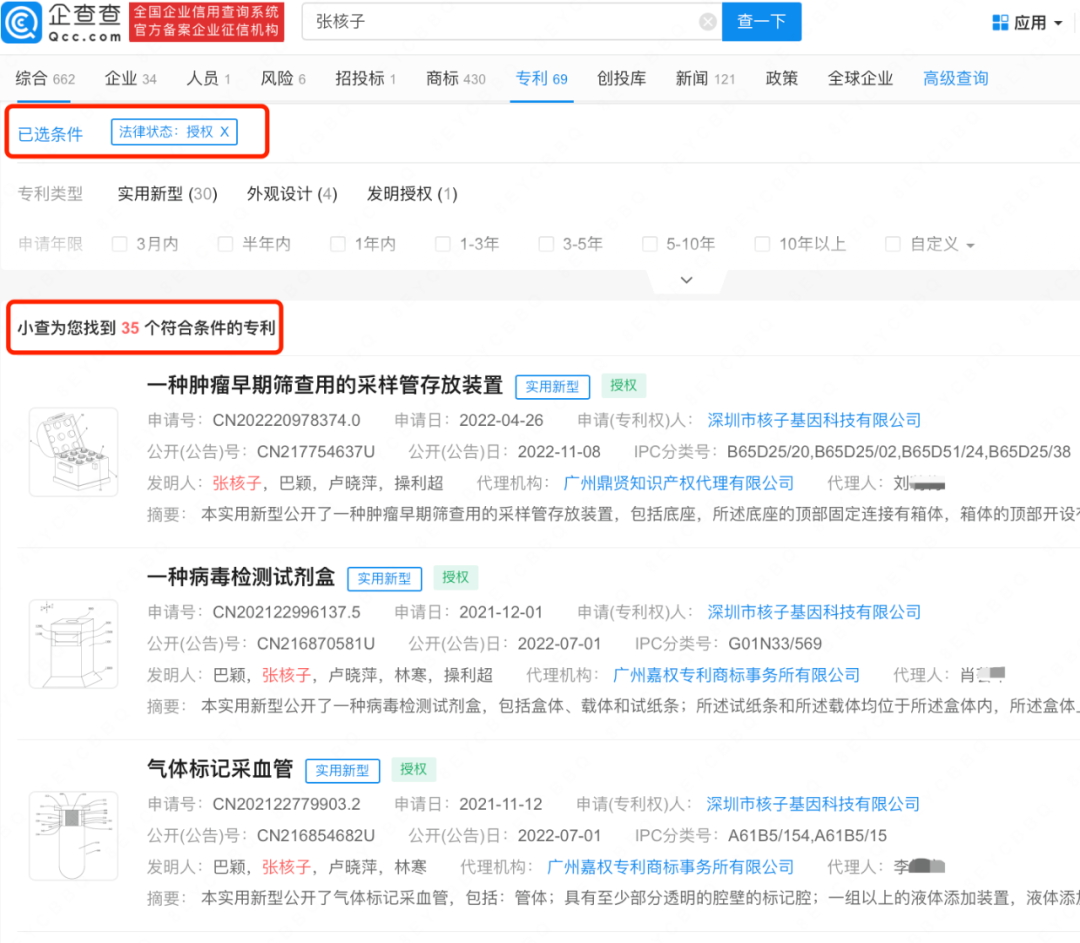Viewport: 1080px width, 943px height.
Task: Check the 1年内 checkbox
Action: point(338,244)
